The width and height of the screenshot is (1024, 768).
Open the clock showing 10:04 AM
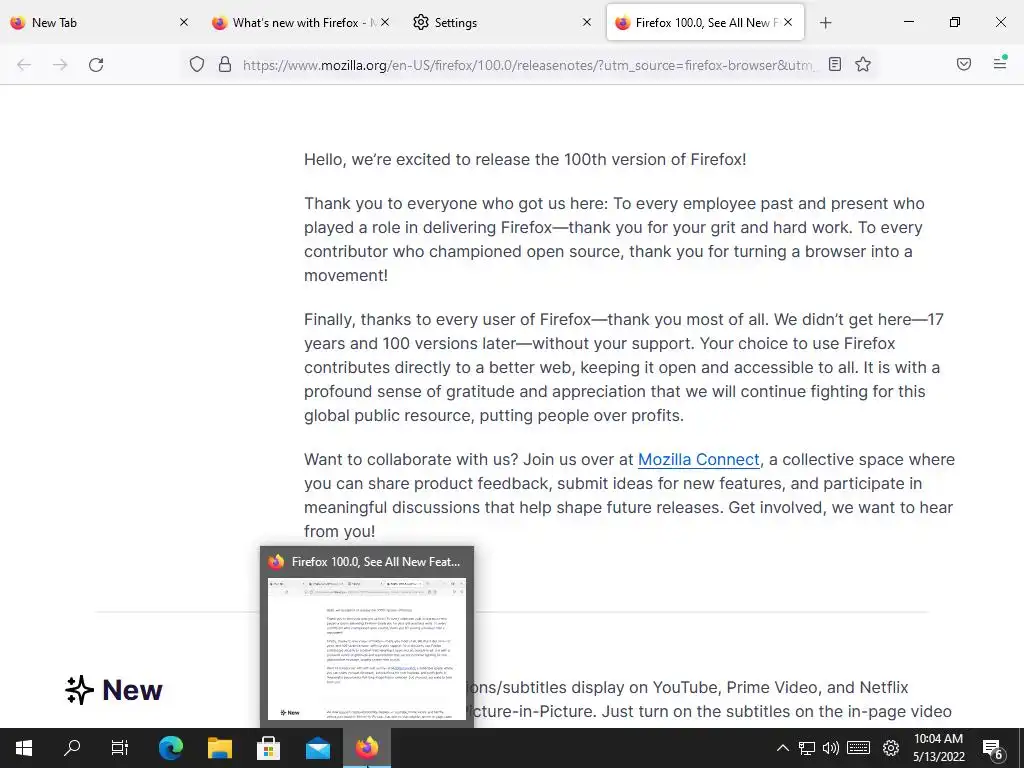[938, 748]
